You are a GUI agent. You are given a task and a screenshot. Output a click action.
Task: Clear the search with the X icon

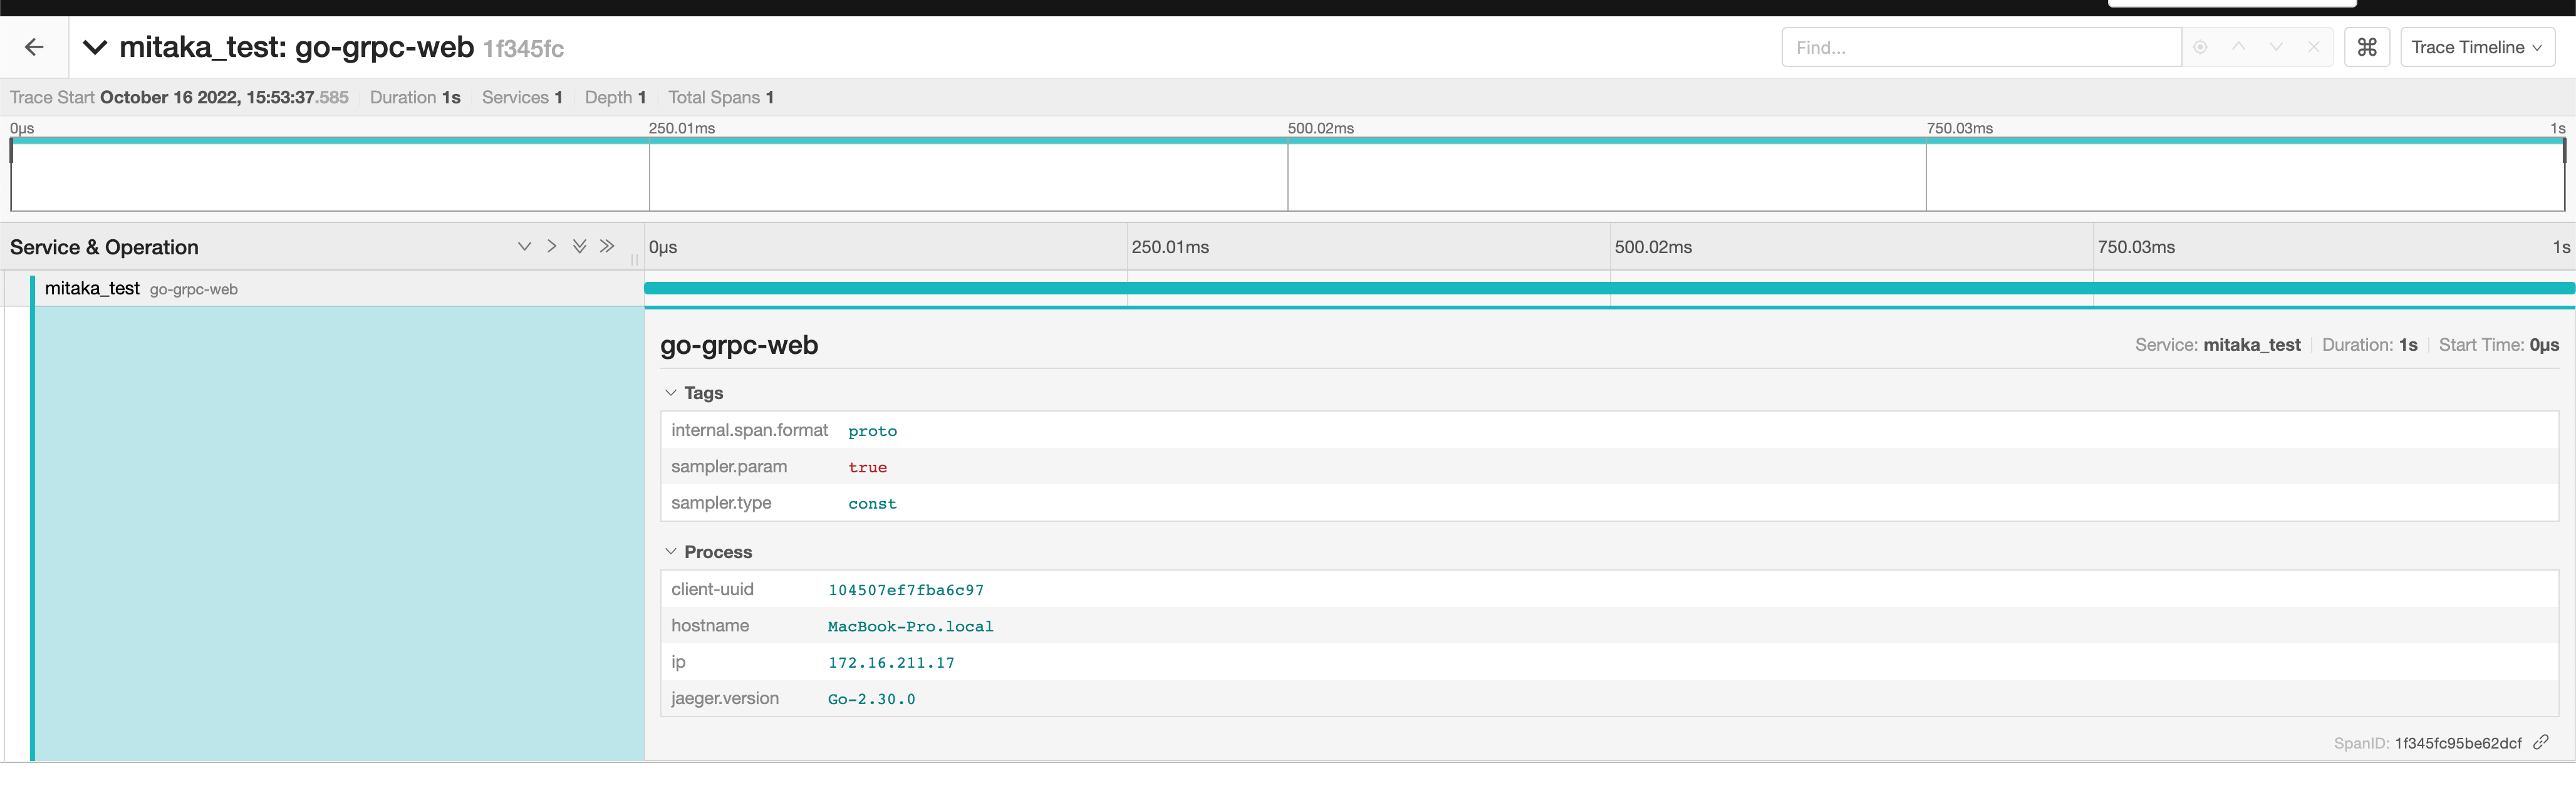tap(2313, 47)
